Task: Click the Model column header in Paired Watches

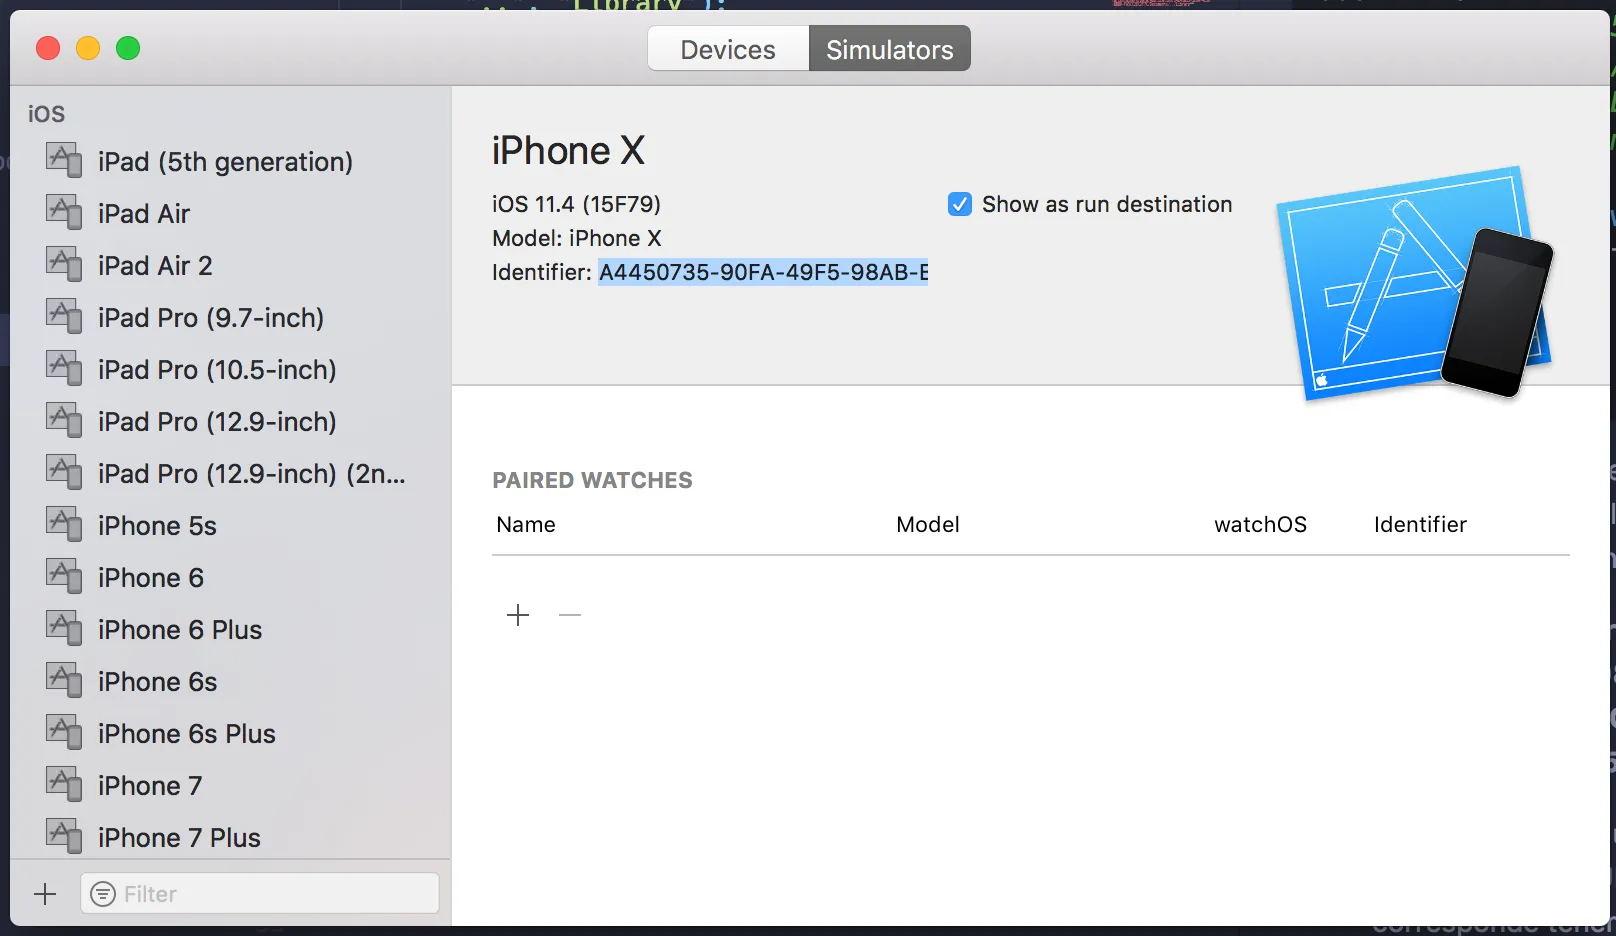Action: (x=928, y=524)
